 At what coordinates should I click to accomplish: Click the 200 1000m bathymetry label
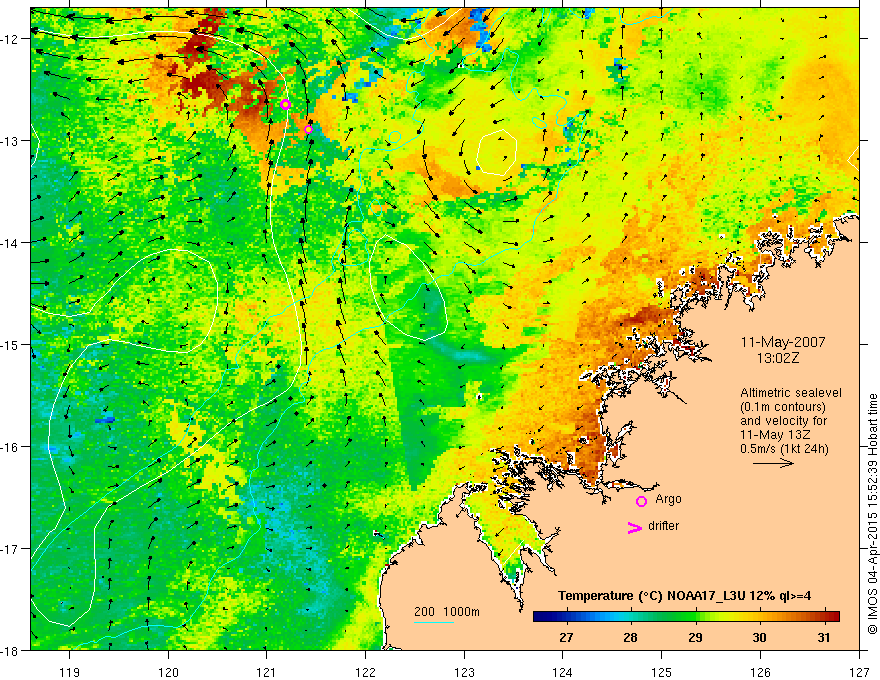tap(447, 612)
